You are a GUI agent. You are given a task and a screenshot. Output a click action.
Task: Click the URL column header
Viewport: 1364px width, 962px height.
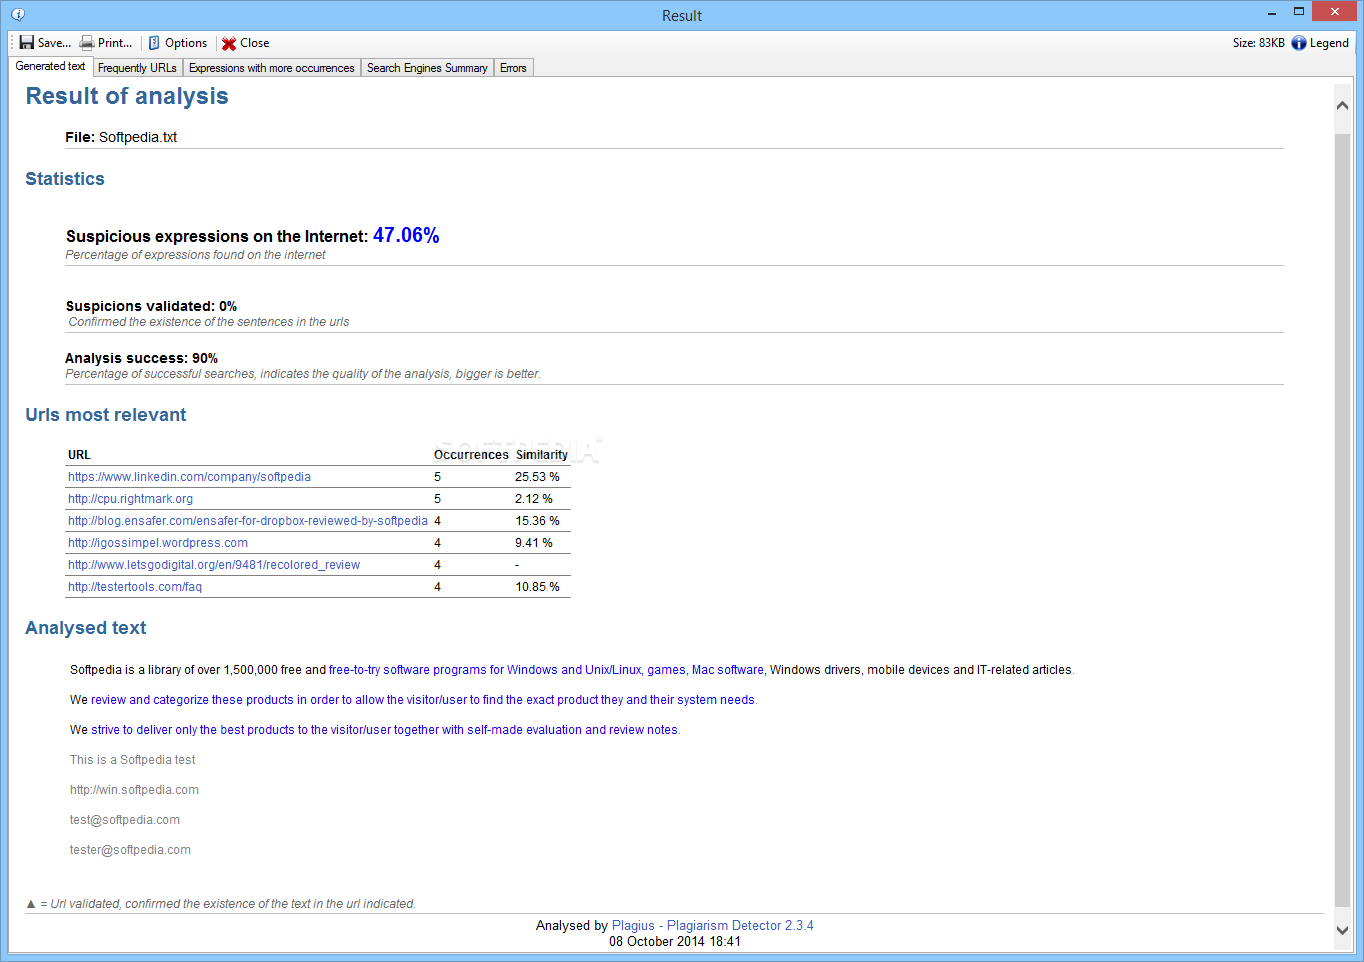point(79,455)
